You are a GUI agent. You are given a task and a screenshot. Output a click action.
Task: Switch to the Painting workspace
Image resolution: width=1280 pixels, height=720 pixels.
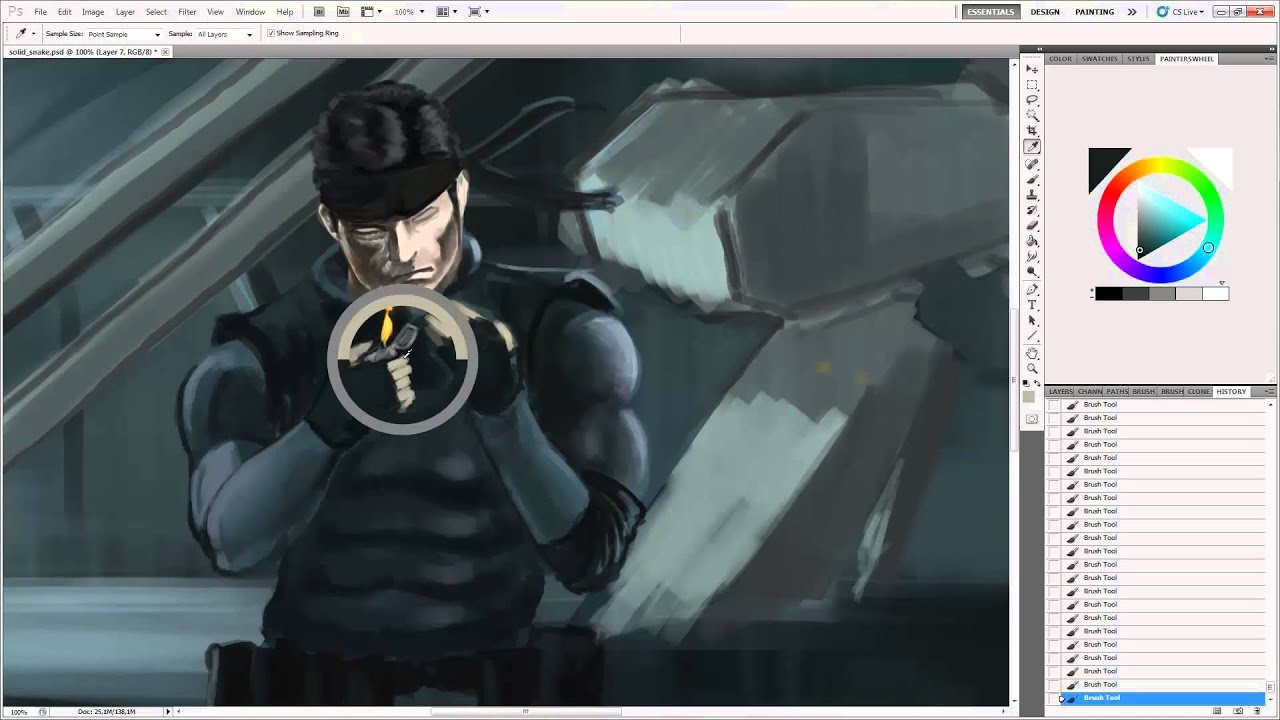(x=1094, y=12)
